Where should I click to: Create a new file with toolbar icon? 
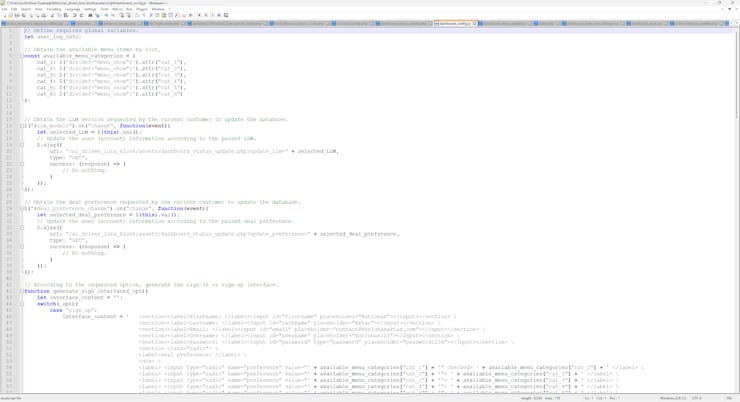[x=5, y=15]
